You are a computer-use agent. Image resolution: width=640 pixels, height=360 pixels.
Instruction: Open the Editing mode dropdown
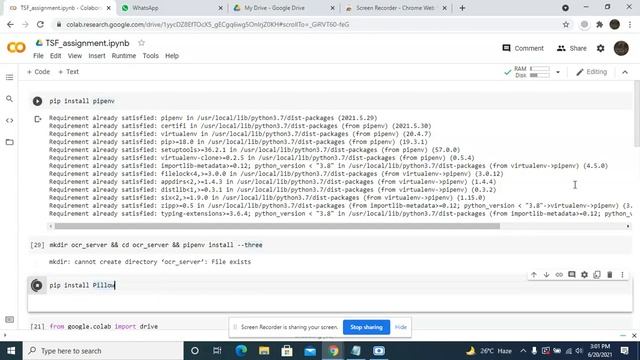click(591, 72)
